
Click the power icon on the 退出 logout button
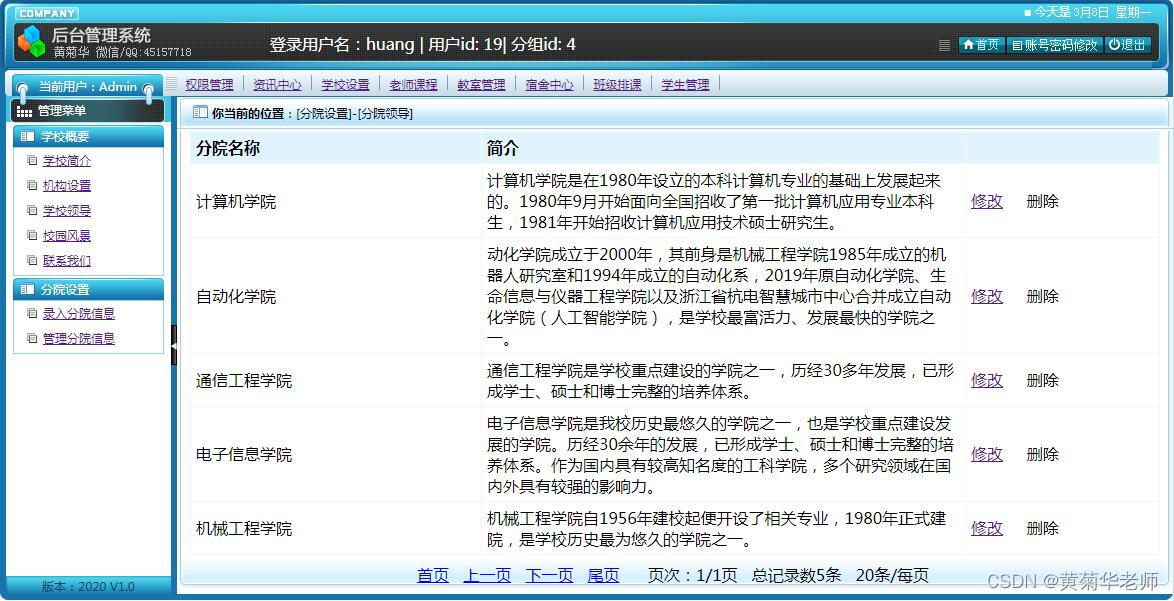click(1113, 44)
